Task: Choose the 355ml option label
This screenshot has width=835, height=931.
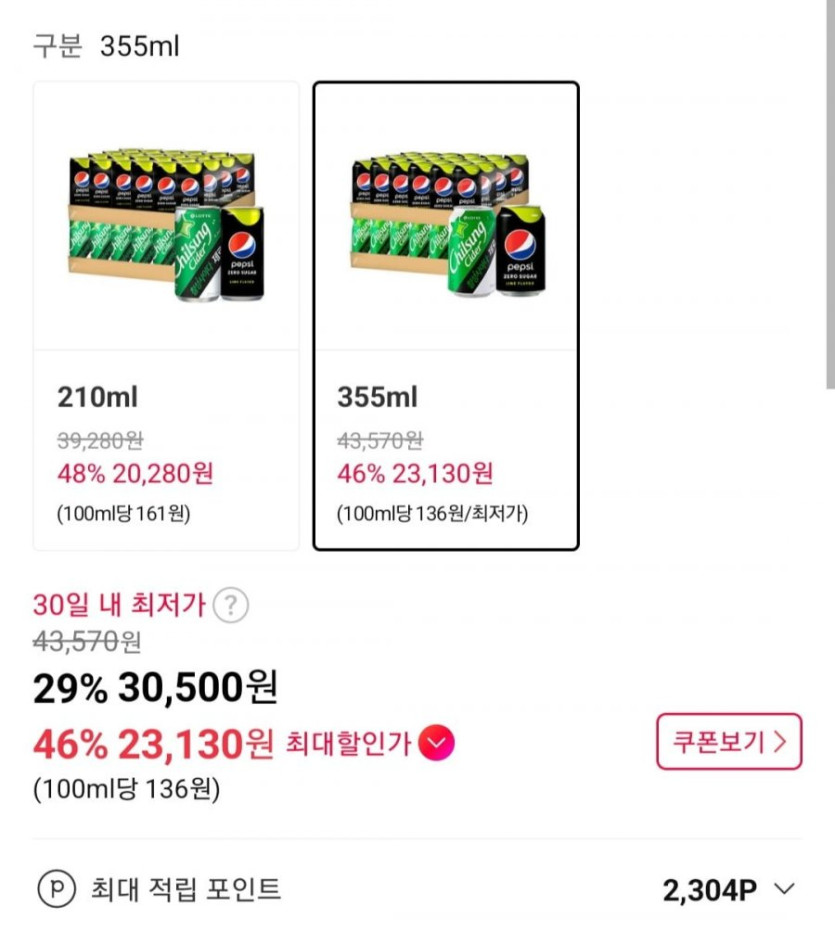Action: 377,397
